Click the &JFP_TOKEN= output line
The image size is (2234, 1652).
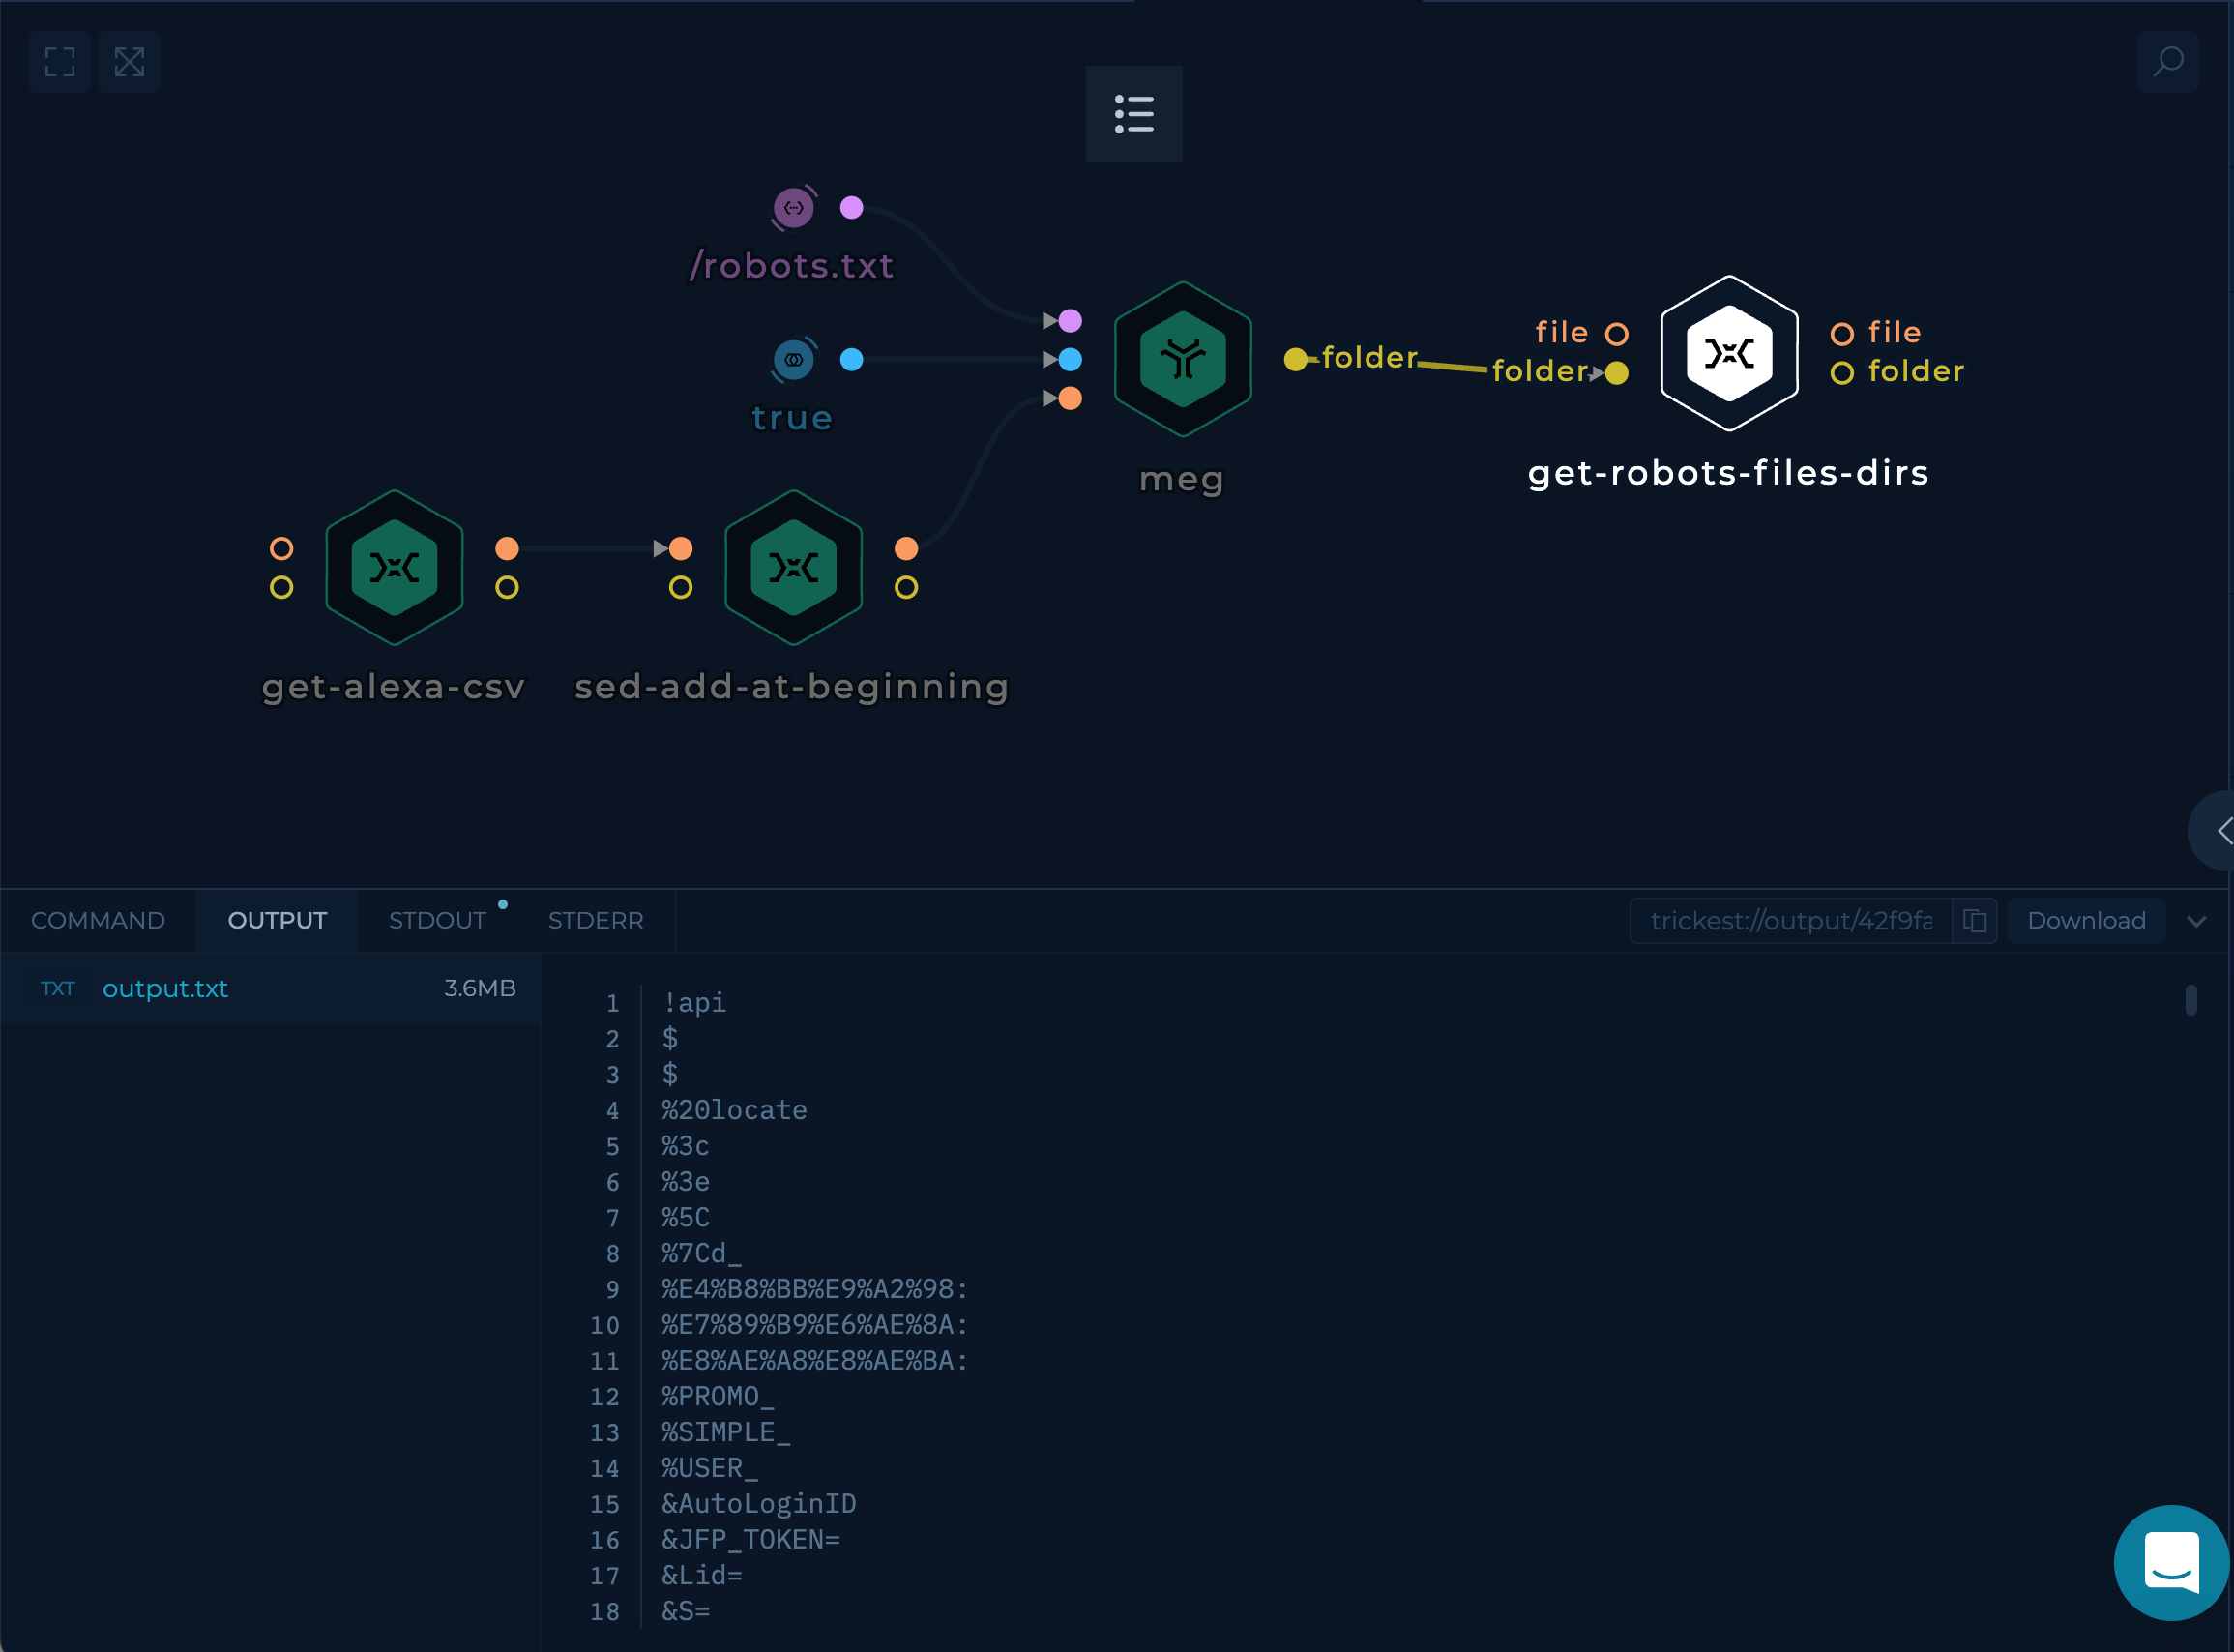coord(751,1539)
